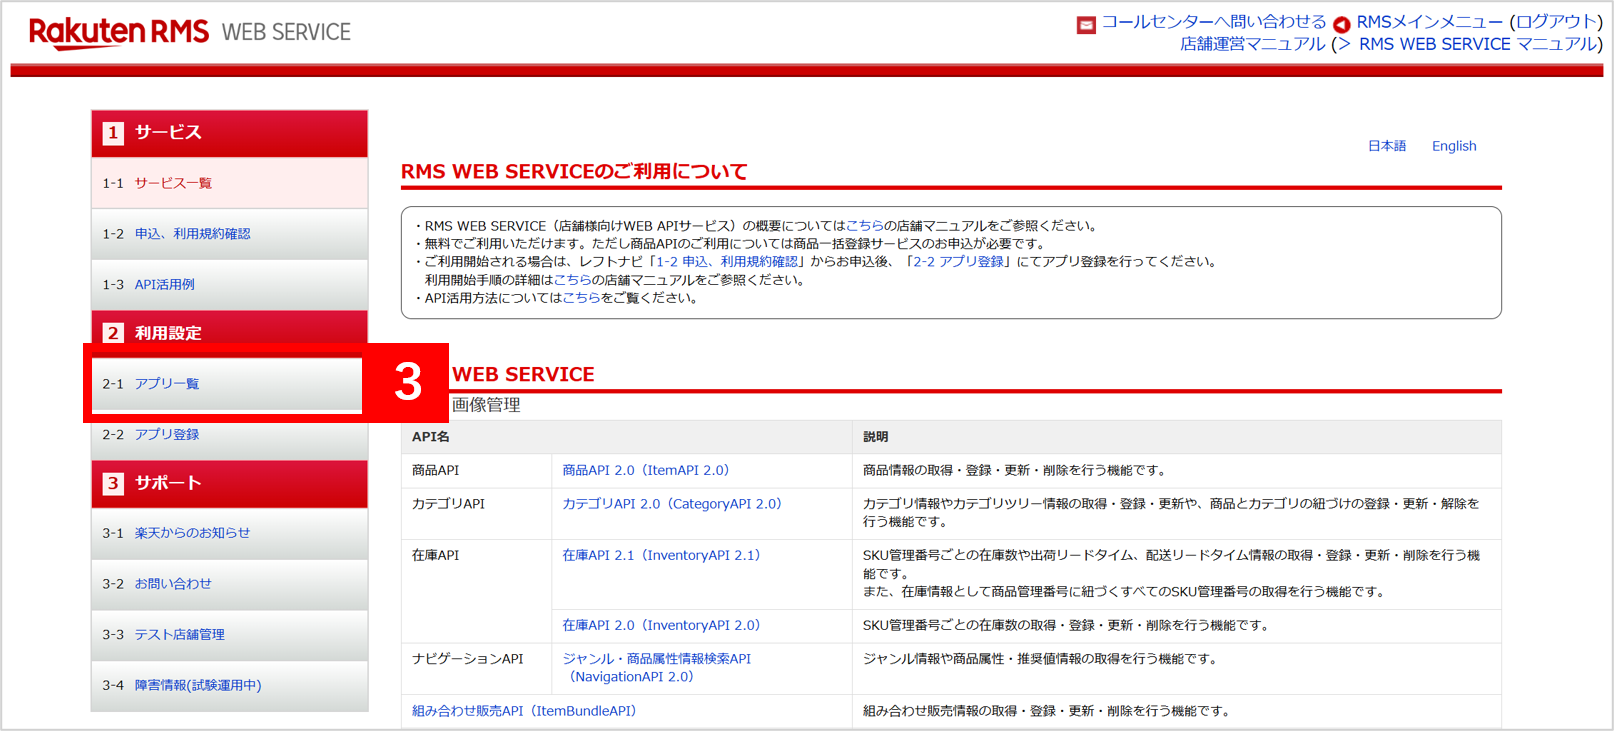Click the 在庫API row label cell
The width and height of the screenshot is (1614, 731).
tap(477, 591)
